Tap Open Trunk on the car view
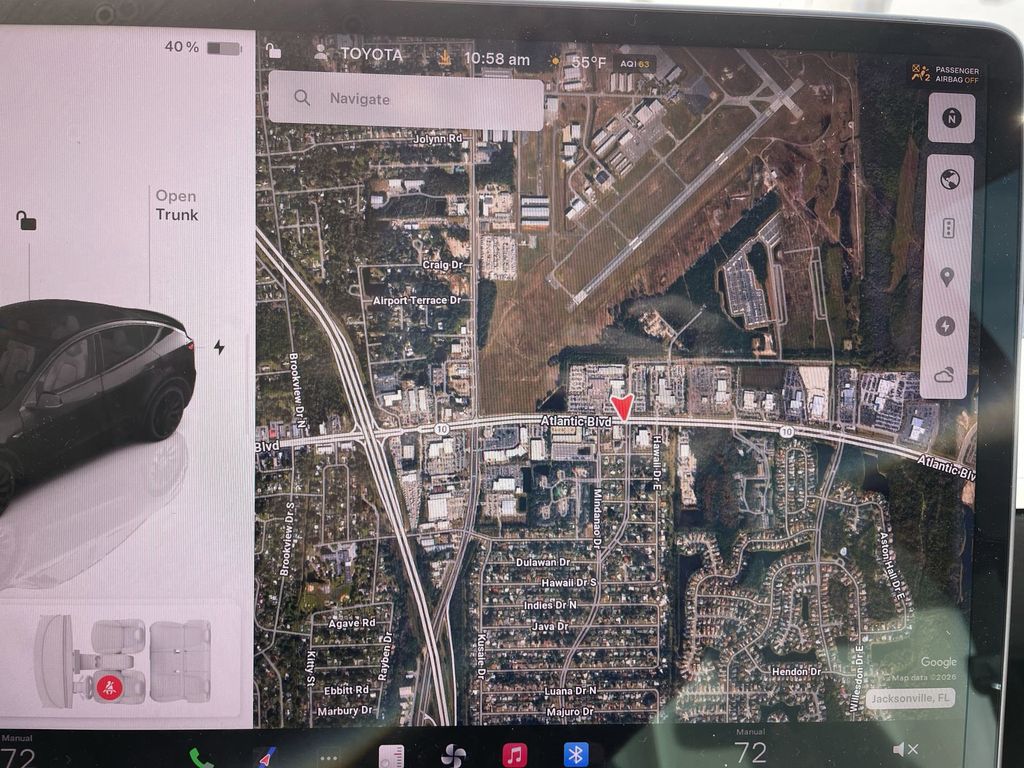Image resolution: width=1024 pixels, height=768 pixels. point(176,205)
